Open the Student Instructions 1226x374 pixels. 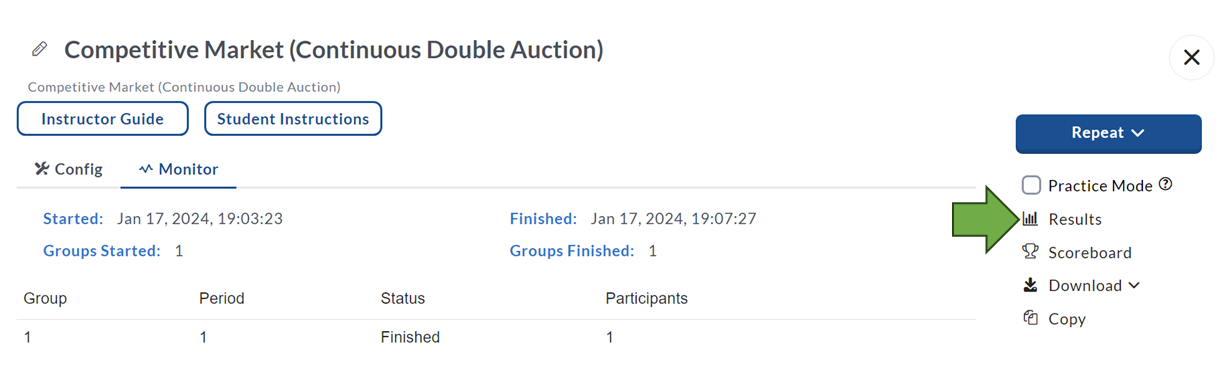click(x=293, y=119)
